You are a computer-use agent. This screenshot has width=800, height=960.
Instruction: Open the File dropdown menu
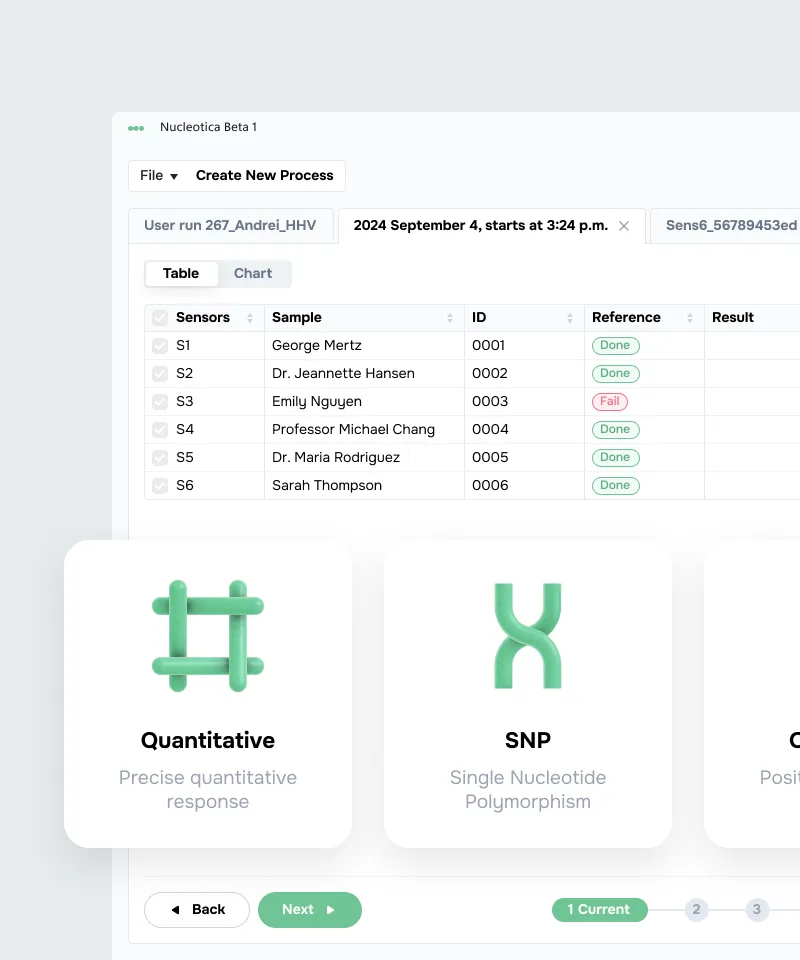[x=159, y=176]
